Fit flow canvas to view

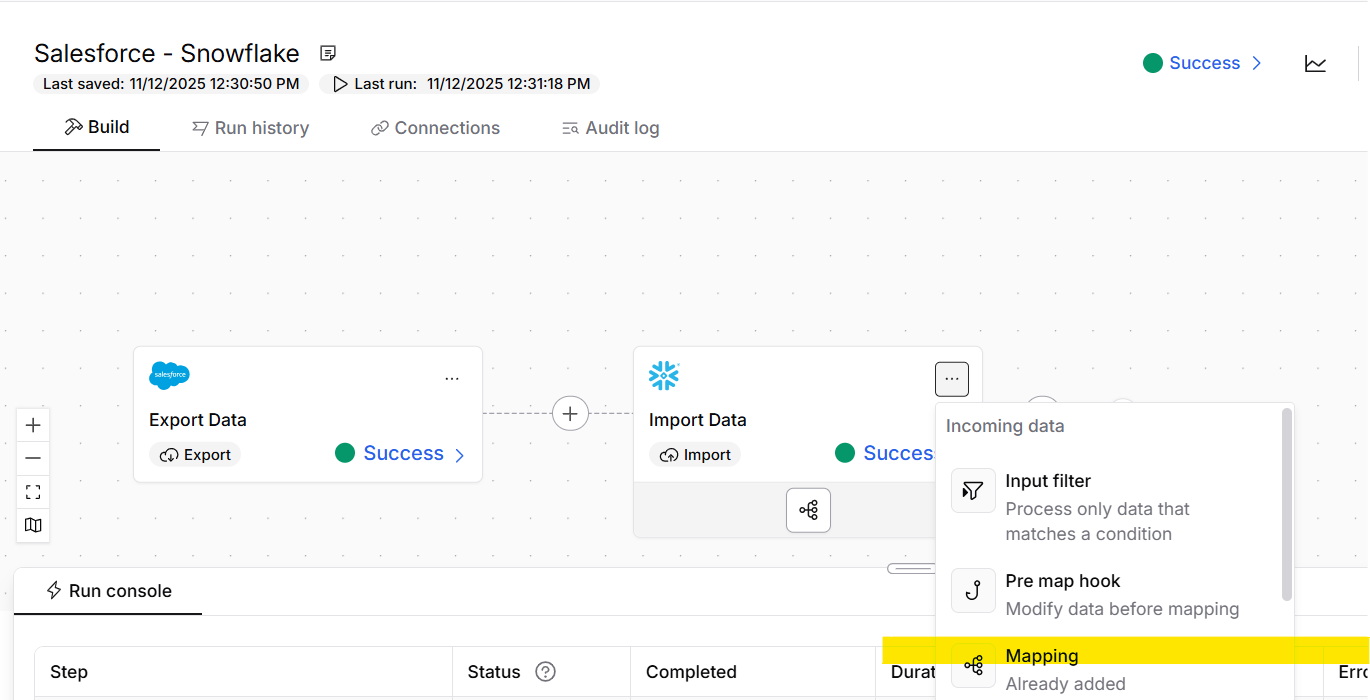pyautogui.click(x=33, y=492)
